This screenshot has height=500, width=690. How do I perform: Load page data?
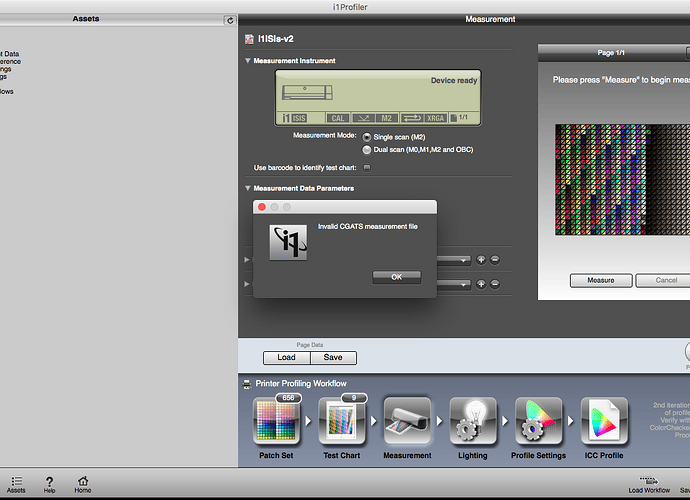point(286,357)
